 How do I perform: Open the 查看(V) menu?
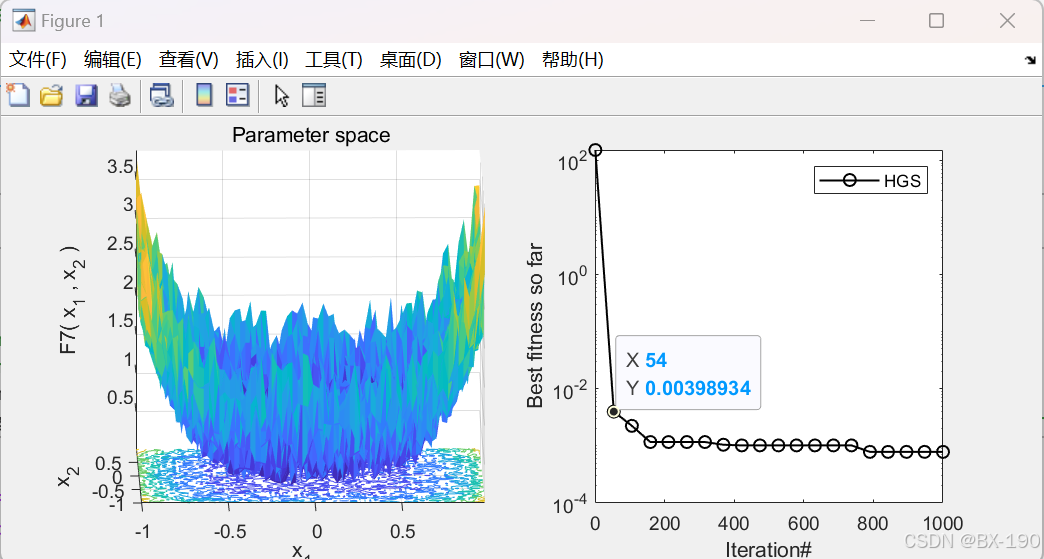pos(188,60)
